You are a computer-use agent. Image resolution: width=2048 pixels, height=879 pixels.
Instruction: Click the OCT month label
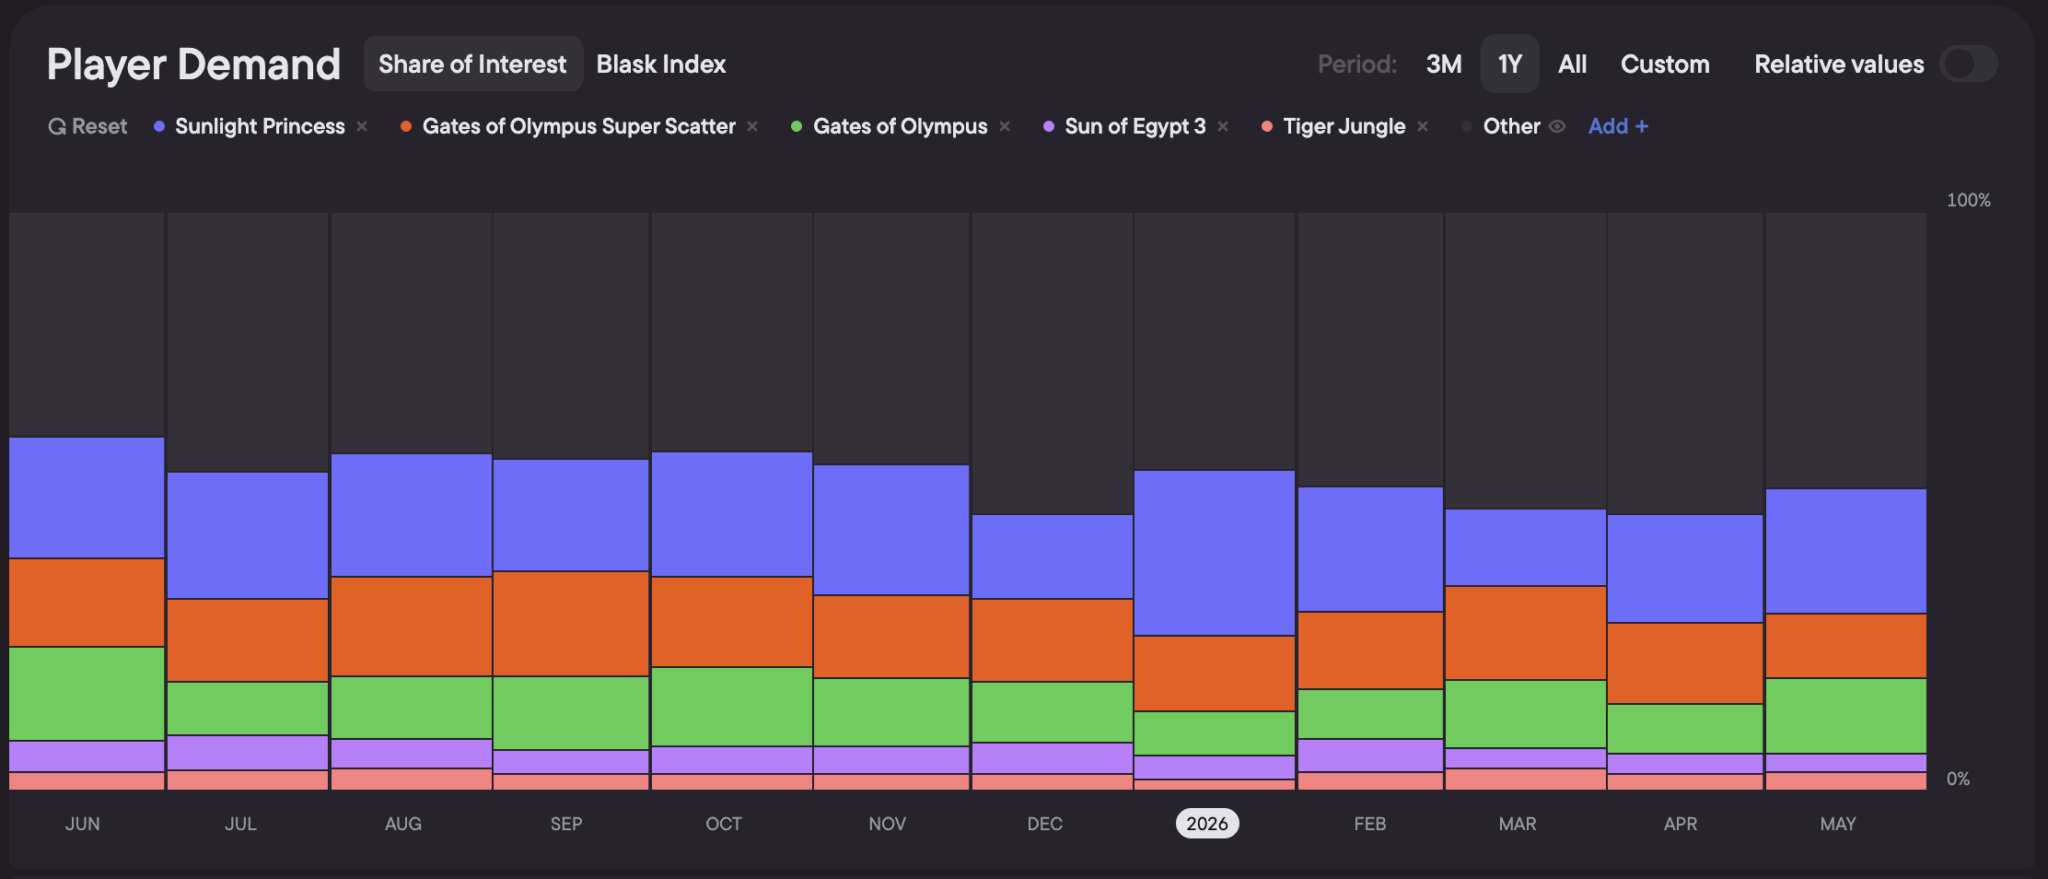(x=724, y=824)
